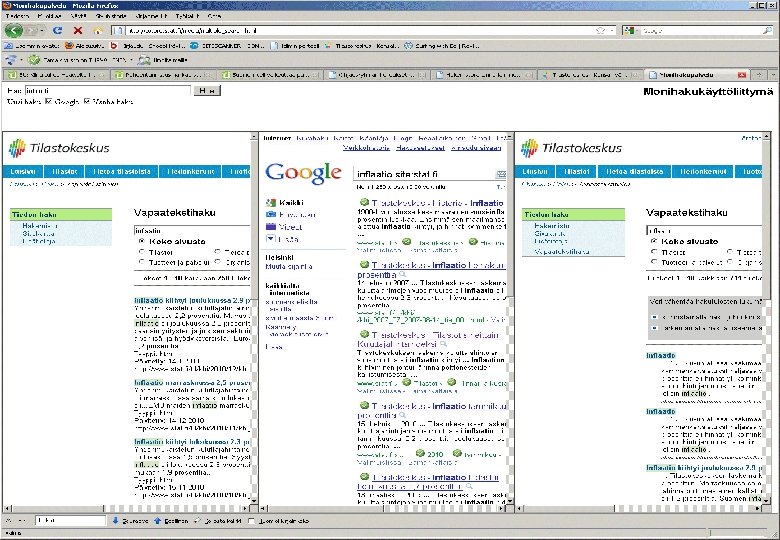Stop loading with the red X icon
The width and height of the screenshot is (780, 540).
(78, 30)
